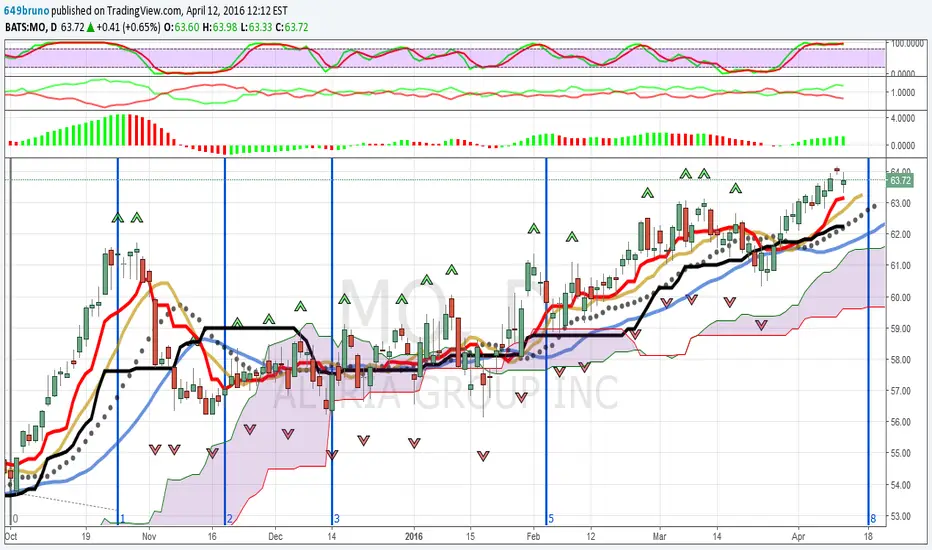Click the Mar label on time axis
This screenshot has width=932, height=550.
[660, 536]
